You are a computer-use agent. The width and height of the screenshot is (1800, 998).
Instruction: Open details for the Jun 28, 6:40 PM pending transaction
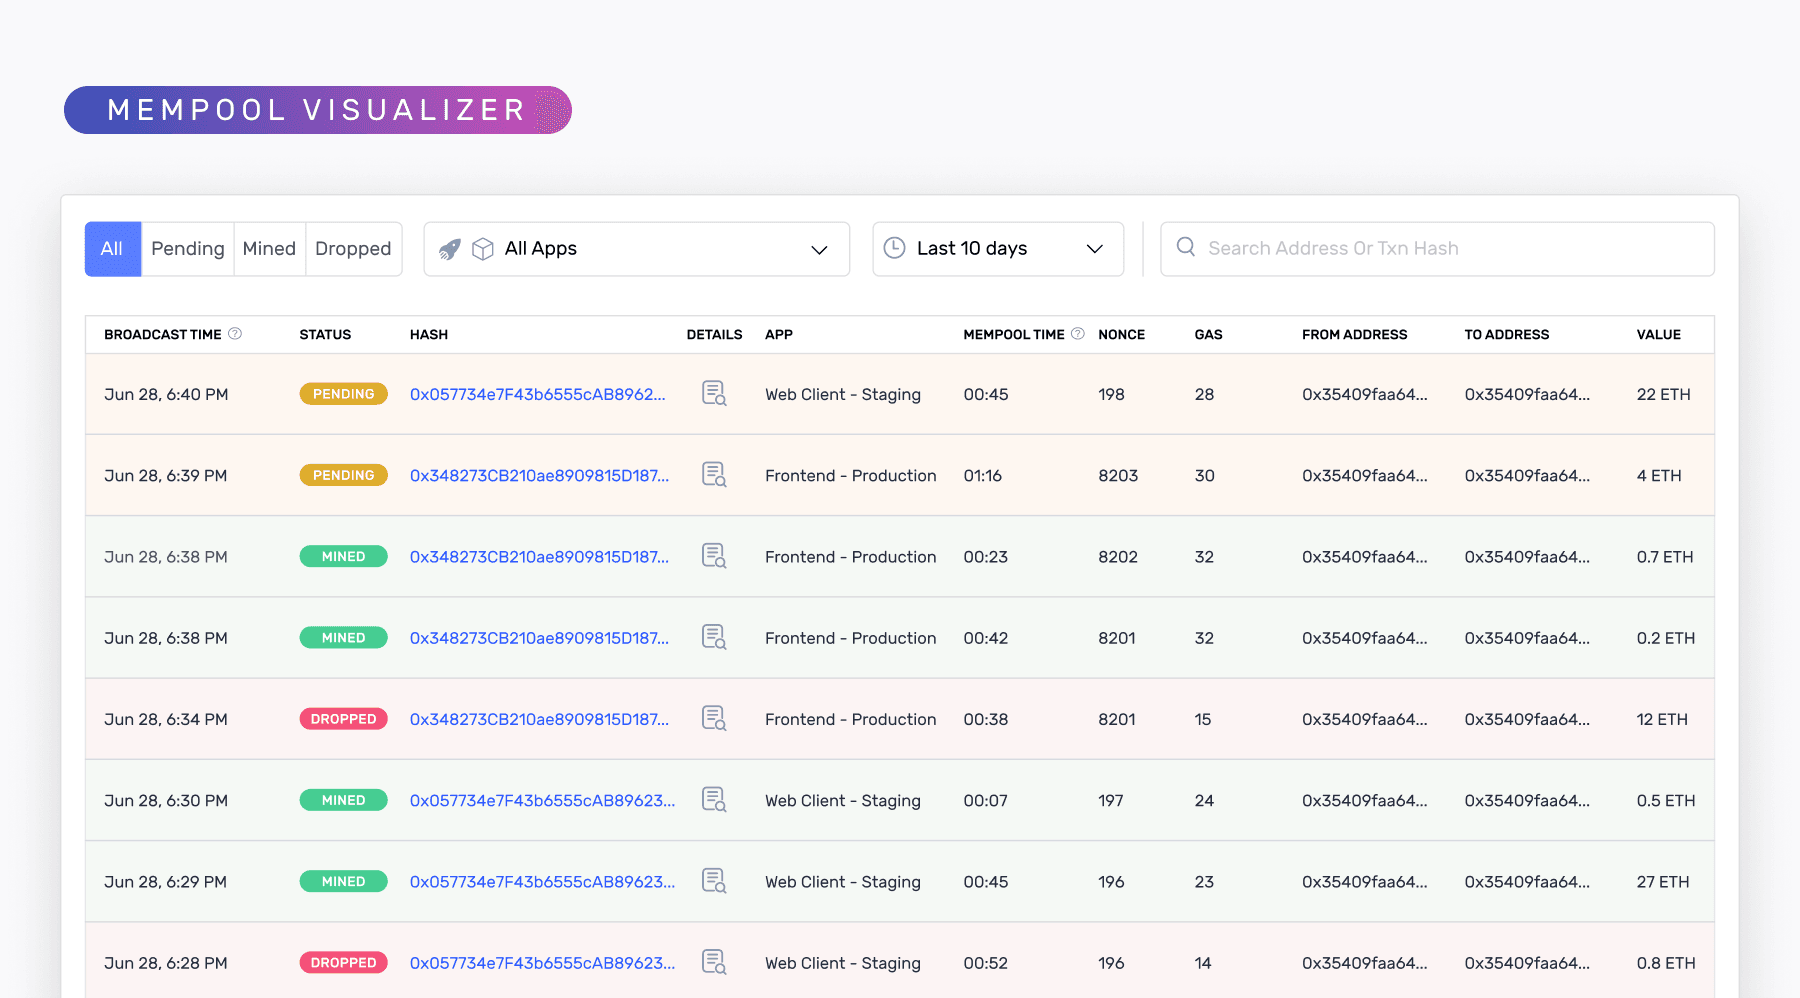(x=713, y=394)
